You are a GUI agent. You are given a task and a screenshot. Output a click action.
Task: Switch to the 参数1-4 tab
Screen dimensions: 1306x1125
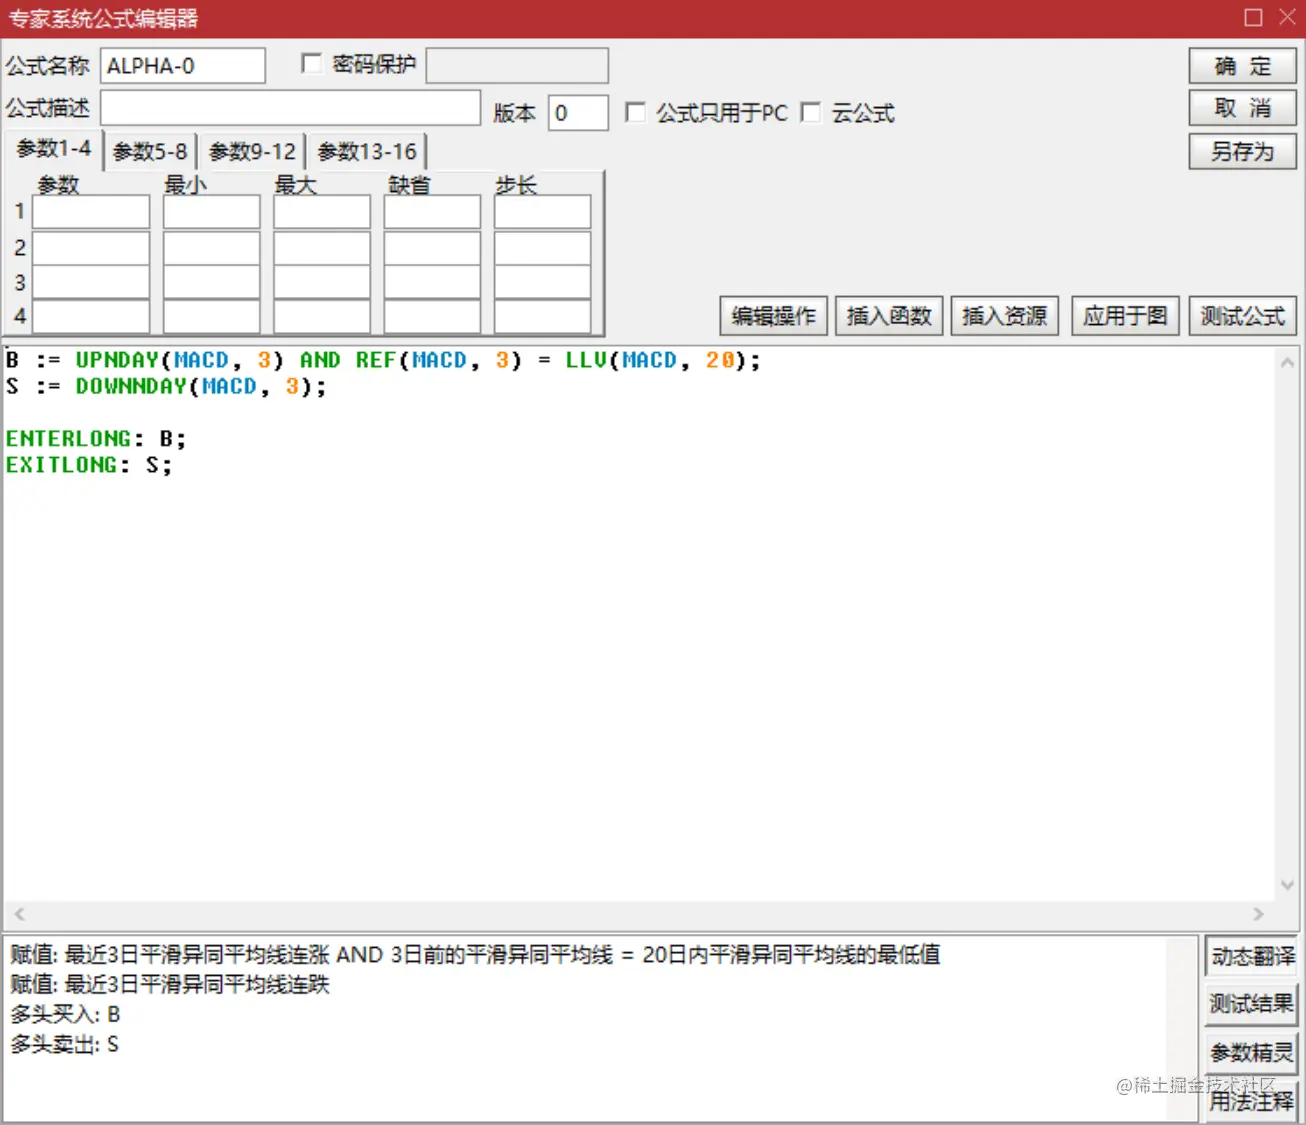53,149
